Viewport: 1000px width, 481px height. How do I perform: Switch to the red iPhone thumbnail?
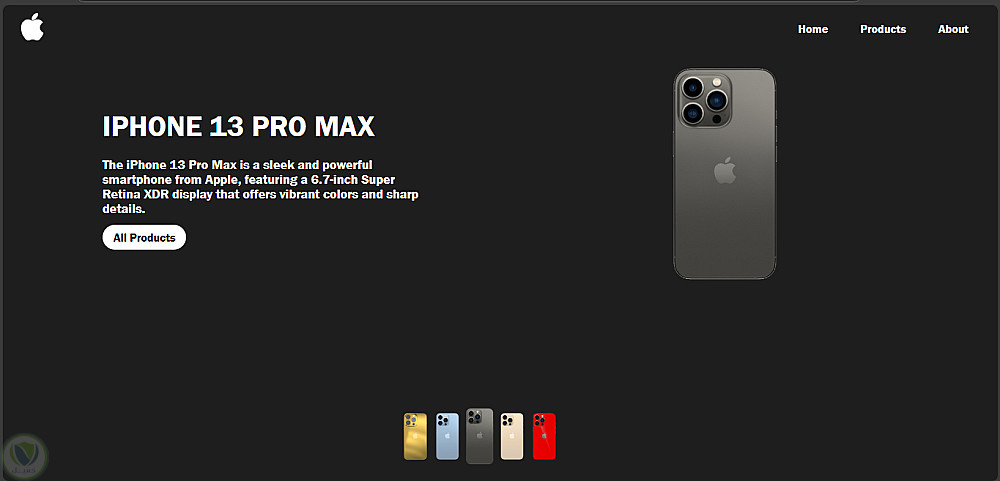(544, 436)
